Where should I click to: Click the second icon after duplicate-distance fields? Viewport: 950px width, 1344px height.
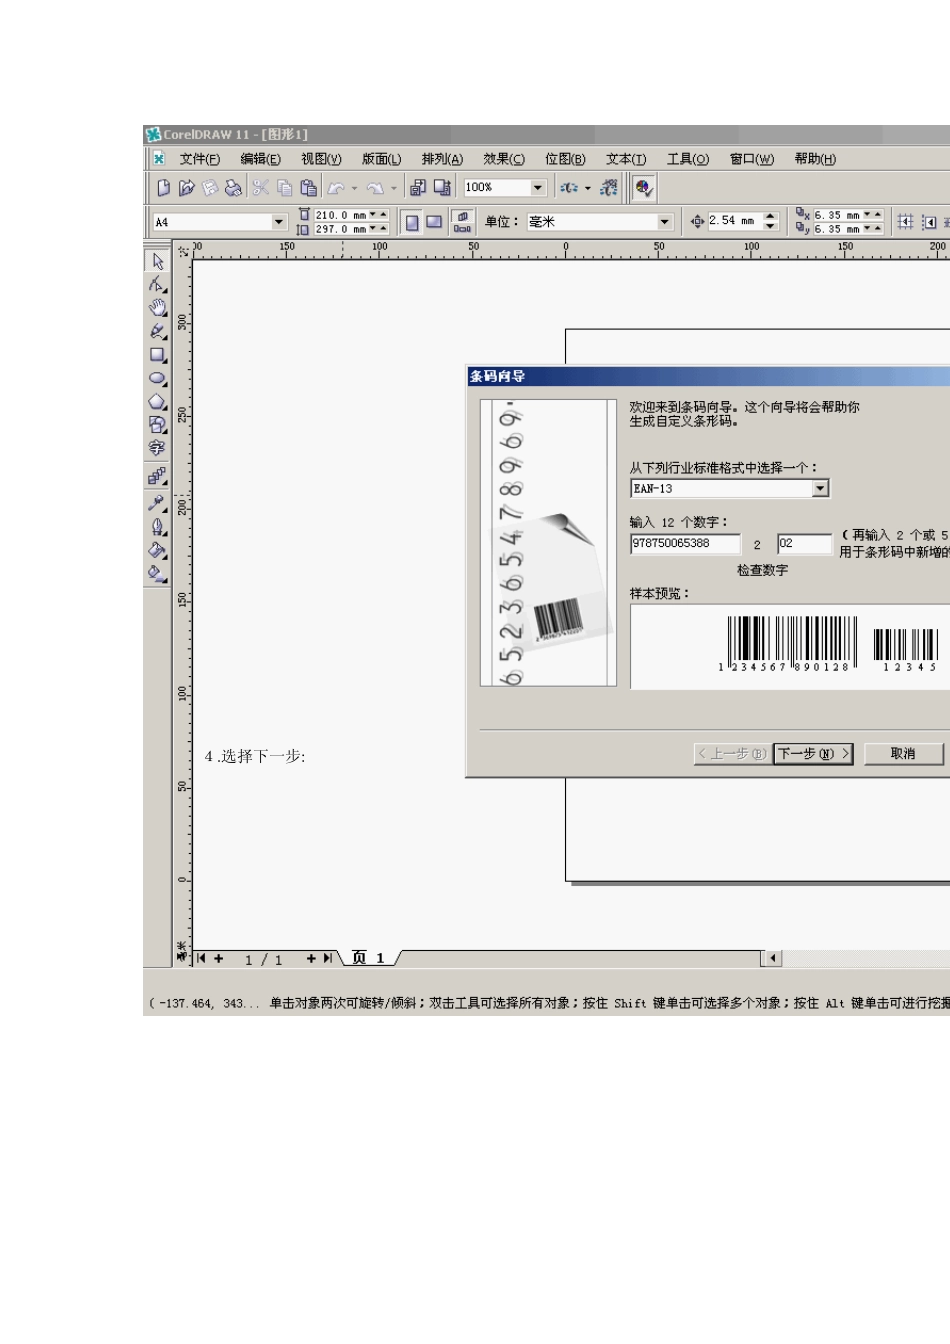tap(929, 222)
